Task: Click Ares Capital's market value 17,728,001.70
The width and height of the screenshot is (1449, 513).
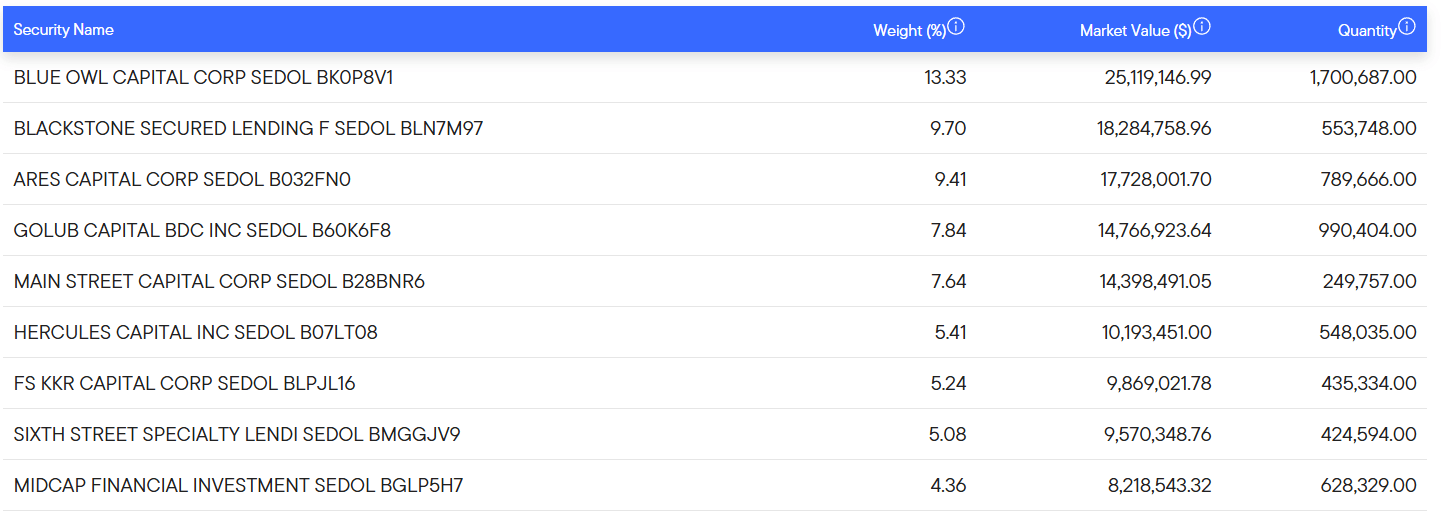Action: pyautogui.click(x=1155, y=179)
